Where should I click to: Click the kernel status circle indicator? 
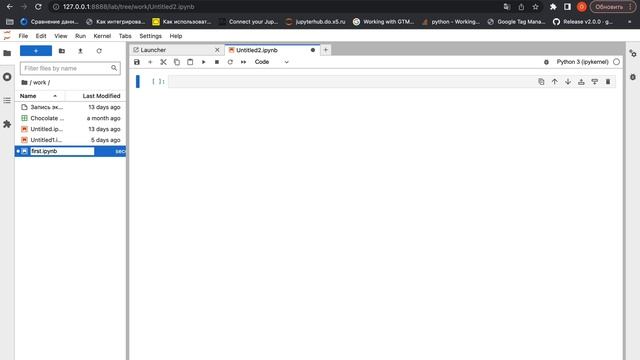(616, 62)
